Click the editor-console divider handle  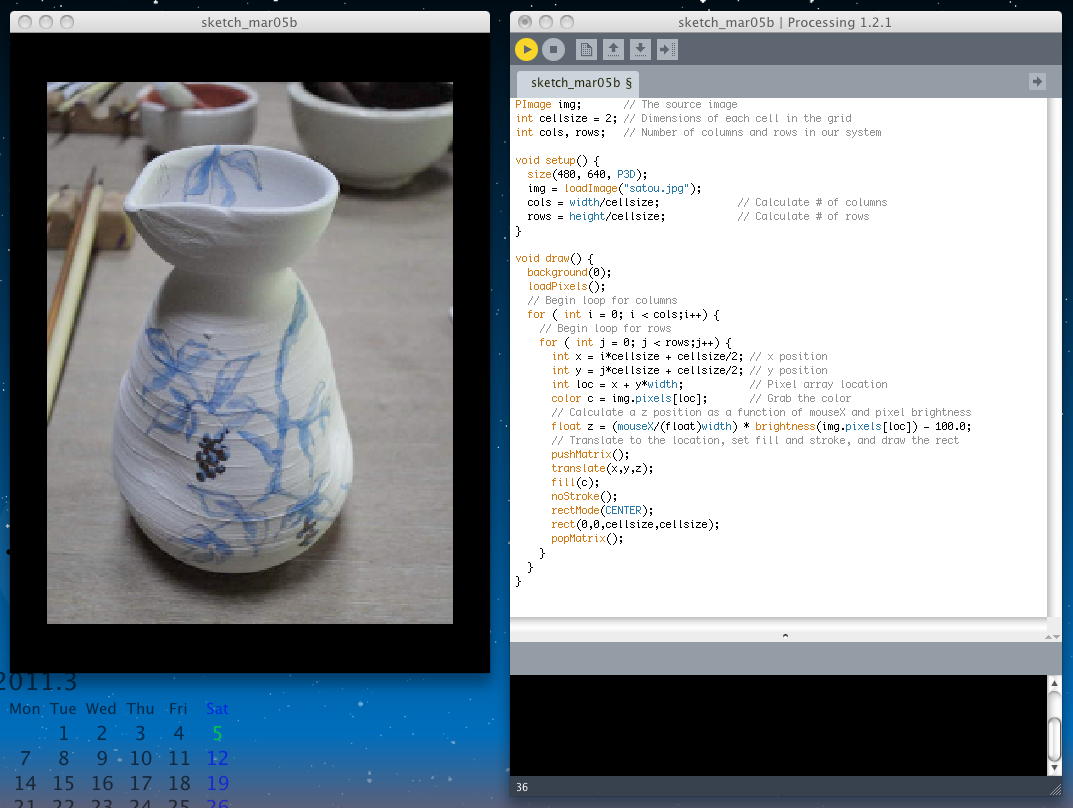[785, 636]
